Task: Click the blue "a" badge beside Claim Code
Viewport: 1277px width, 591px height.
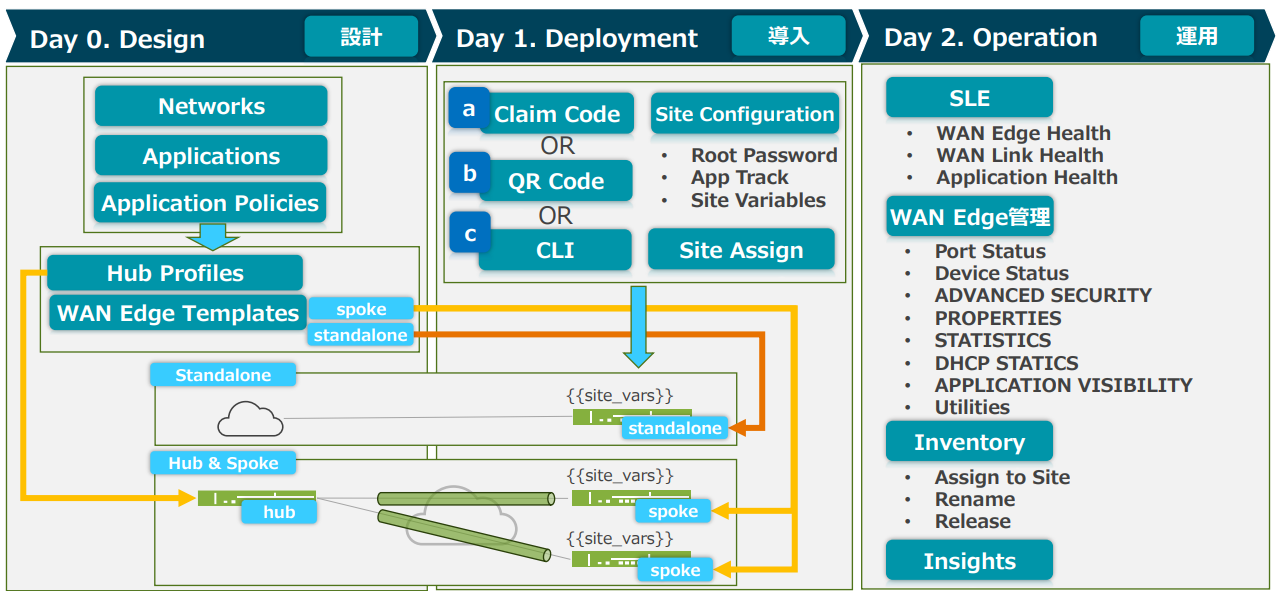Action: click(x=469, y=108)
